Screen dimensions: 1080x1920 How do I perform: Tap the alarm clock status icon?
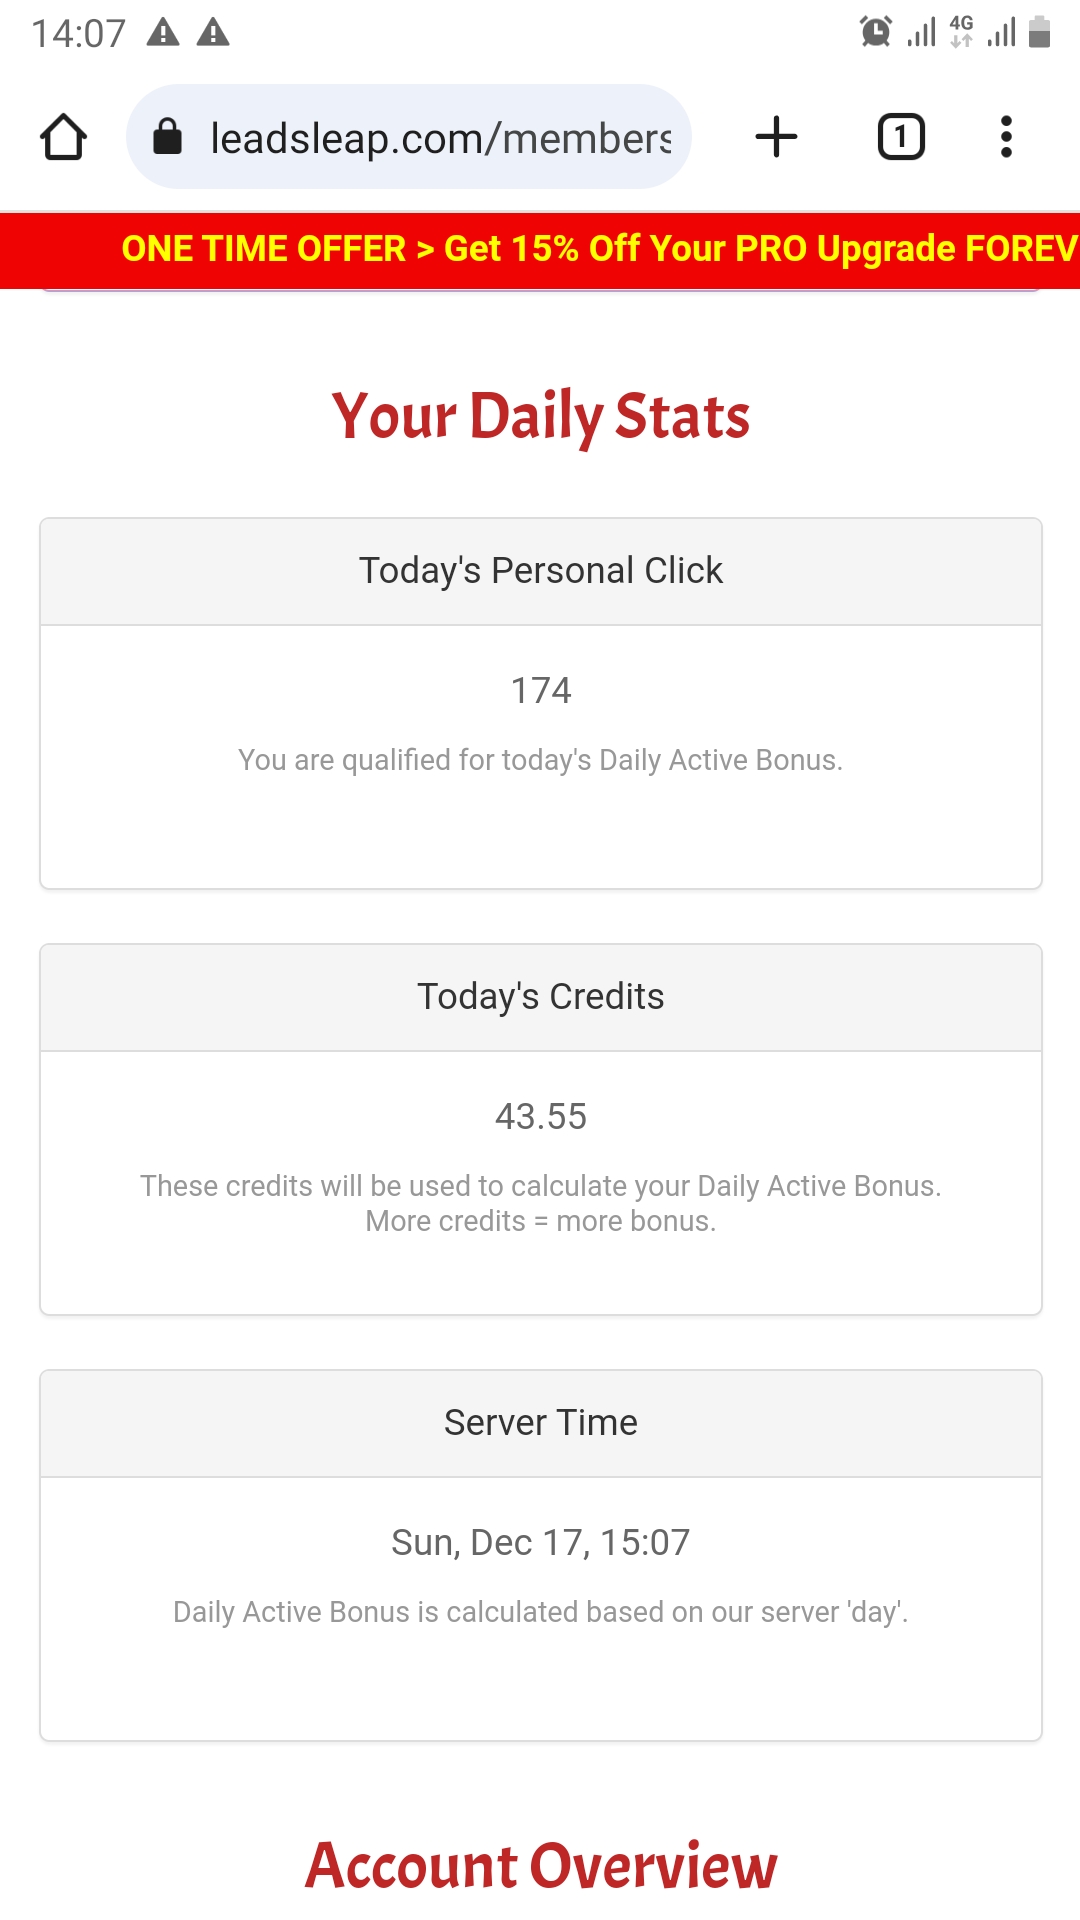pos(875,32)
